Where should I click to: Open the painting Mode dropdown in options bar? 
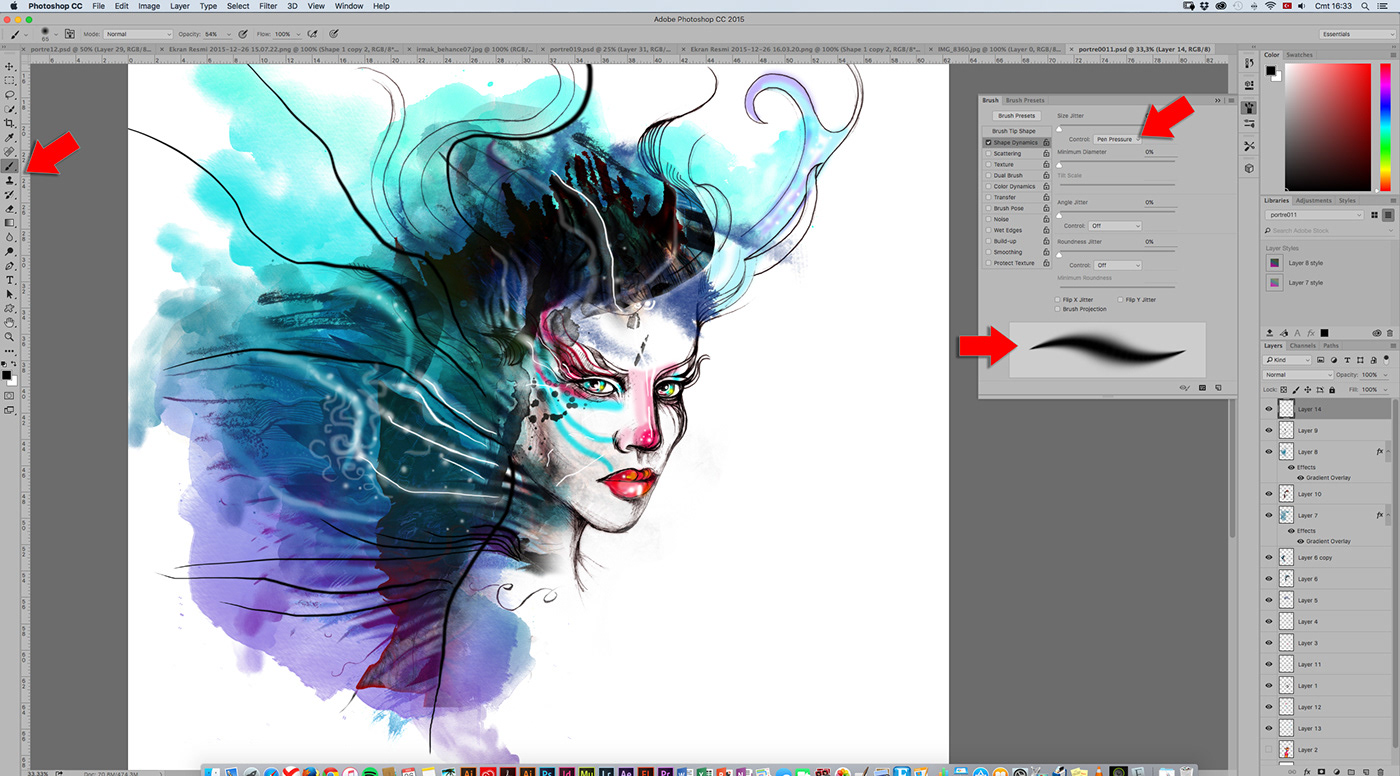click(x=138, y=34)
